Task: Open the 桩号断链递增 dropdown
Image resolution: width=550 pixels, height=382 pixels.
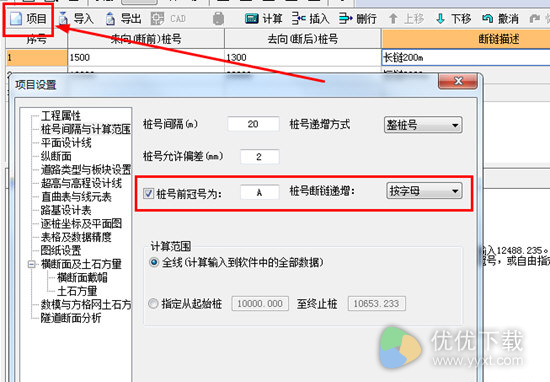Action: coord(424,191)
